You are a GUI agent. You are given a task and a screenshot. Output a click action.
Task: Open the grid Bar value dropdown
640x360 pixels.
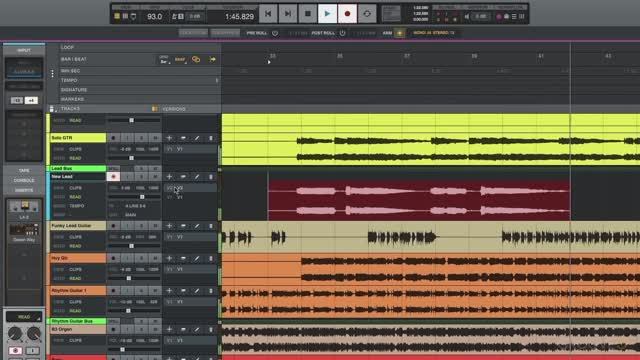[164, 60]
